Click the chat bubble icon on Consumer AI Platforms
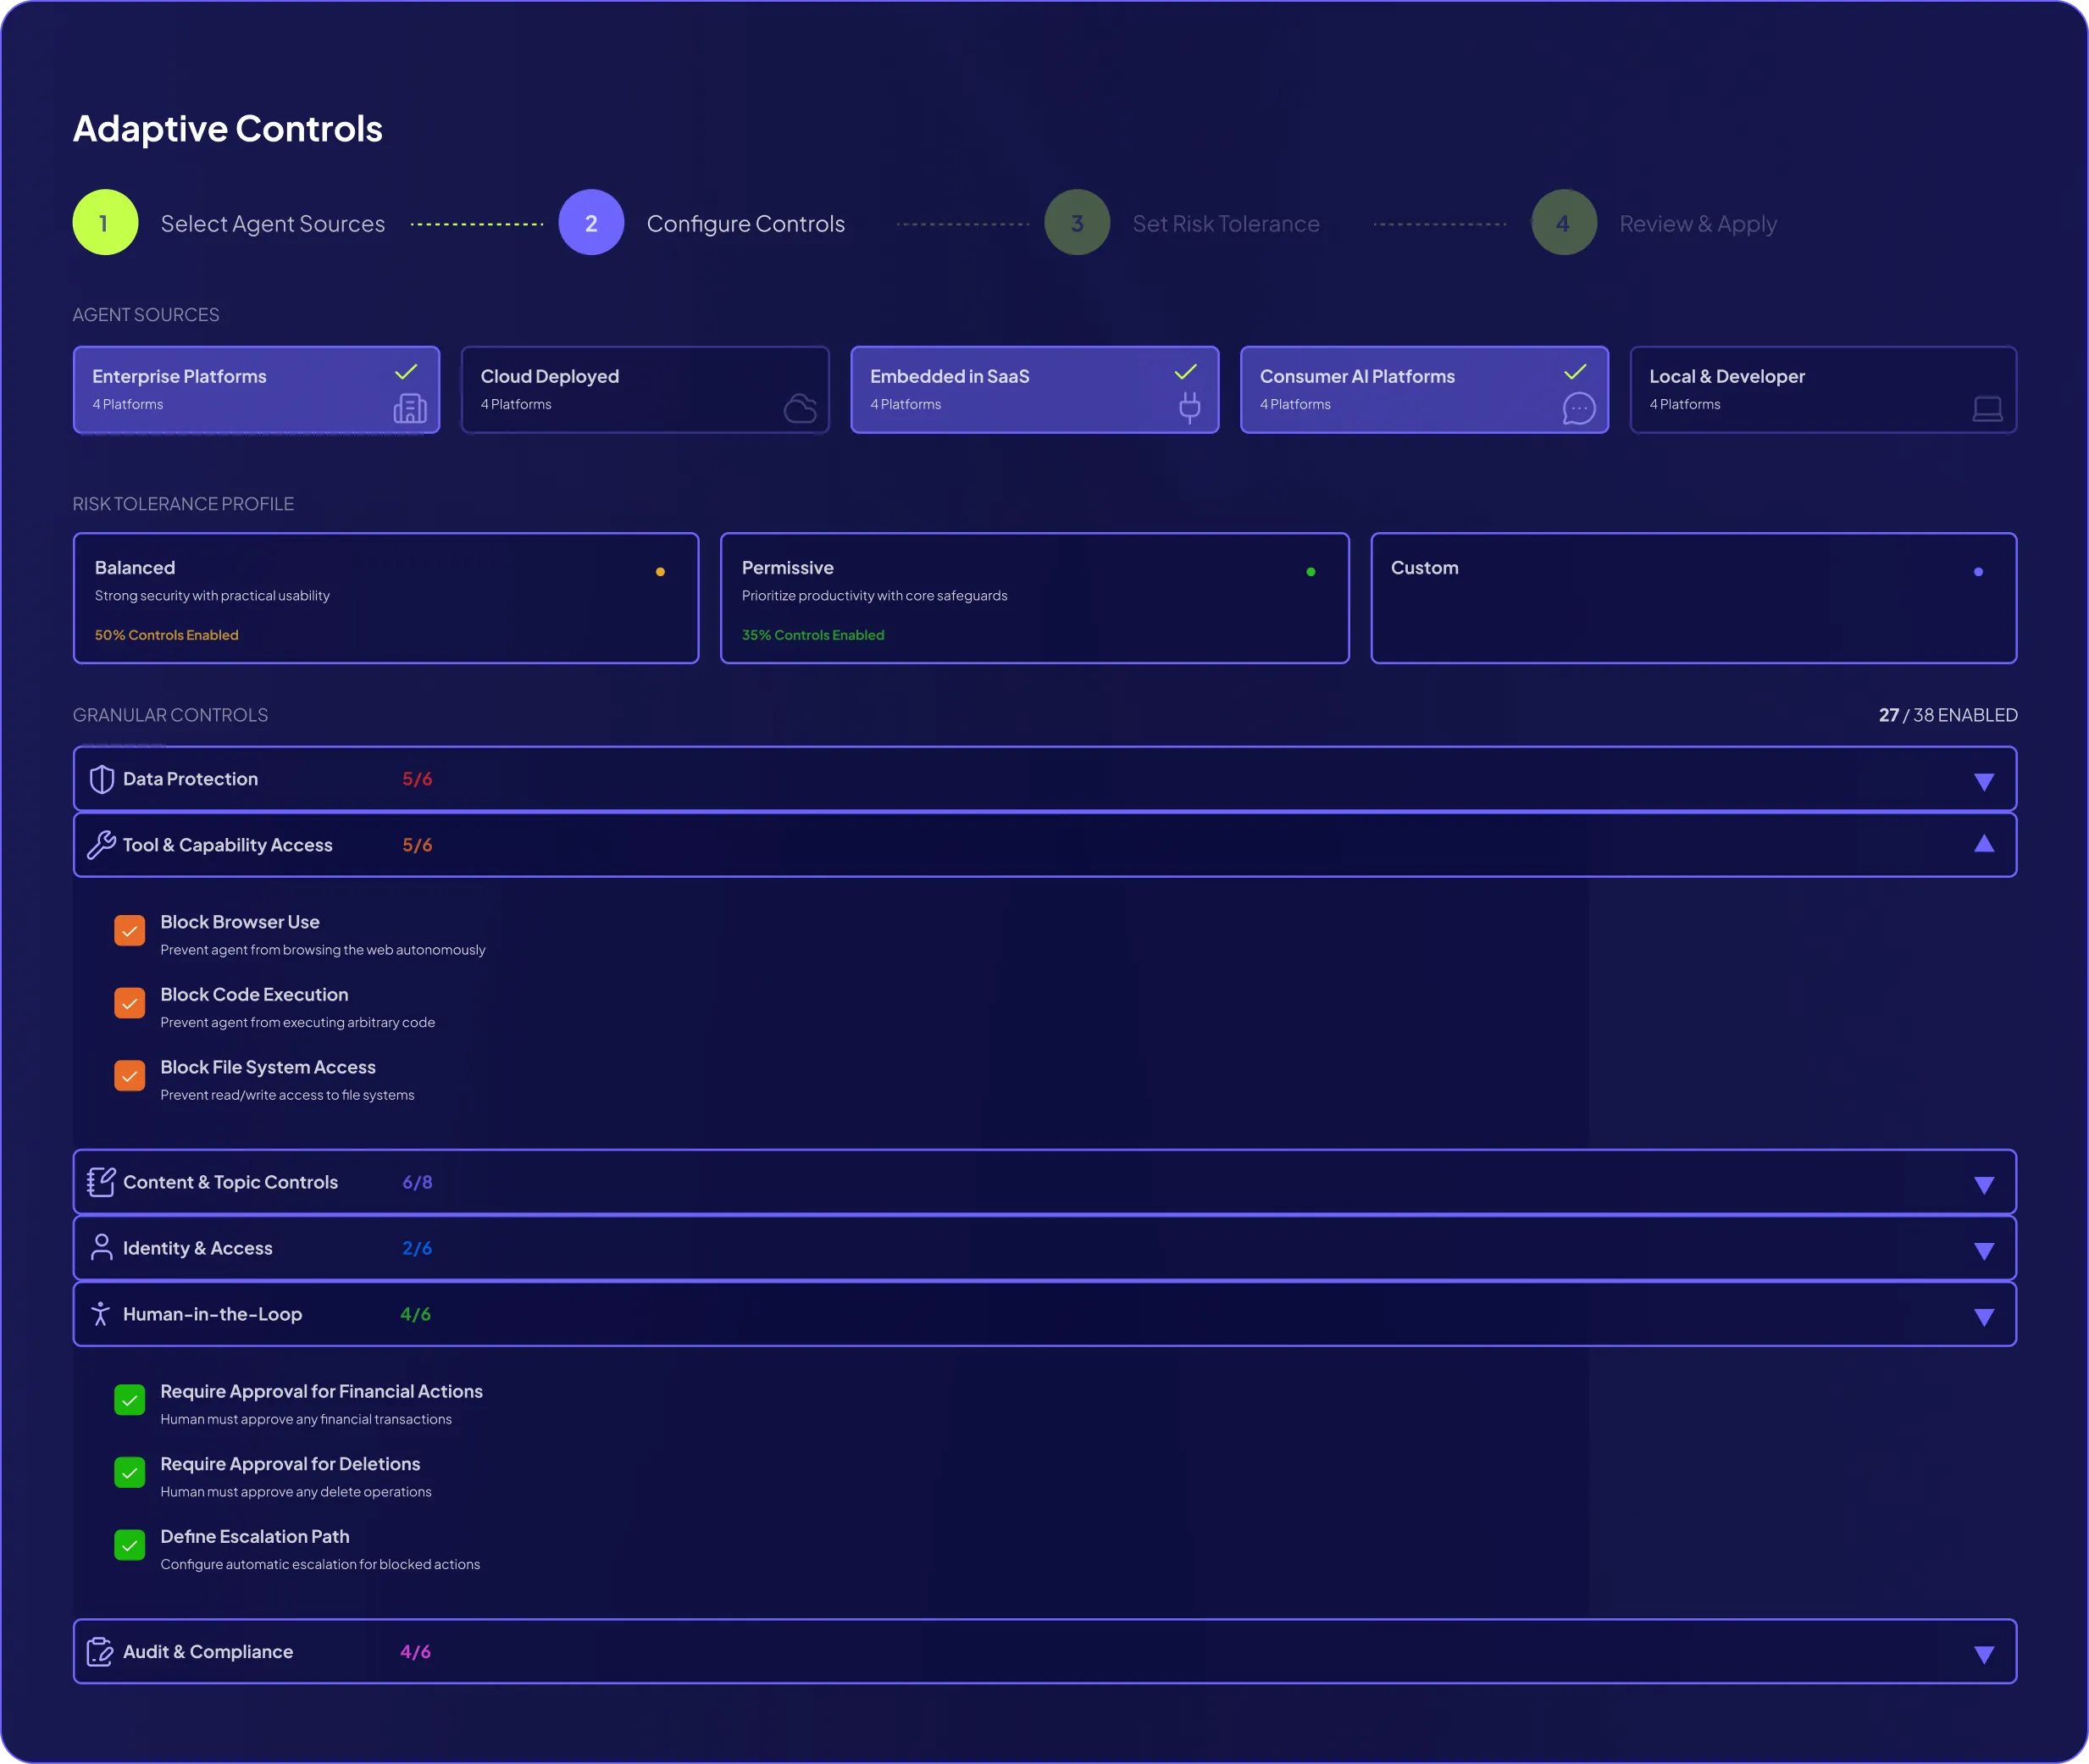2089x1764 pixels. (1578, 408)
